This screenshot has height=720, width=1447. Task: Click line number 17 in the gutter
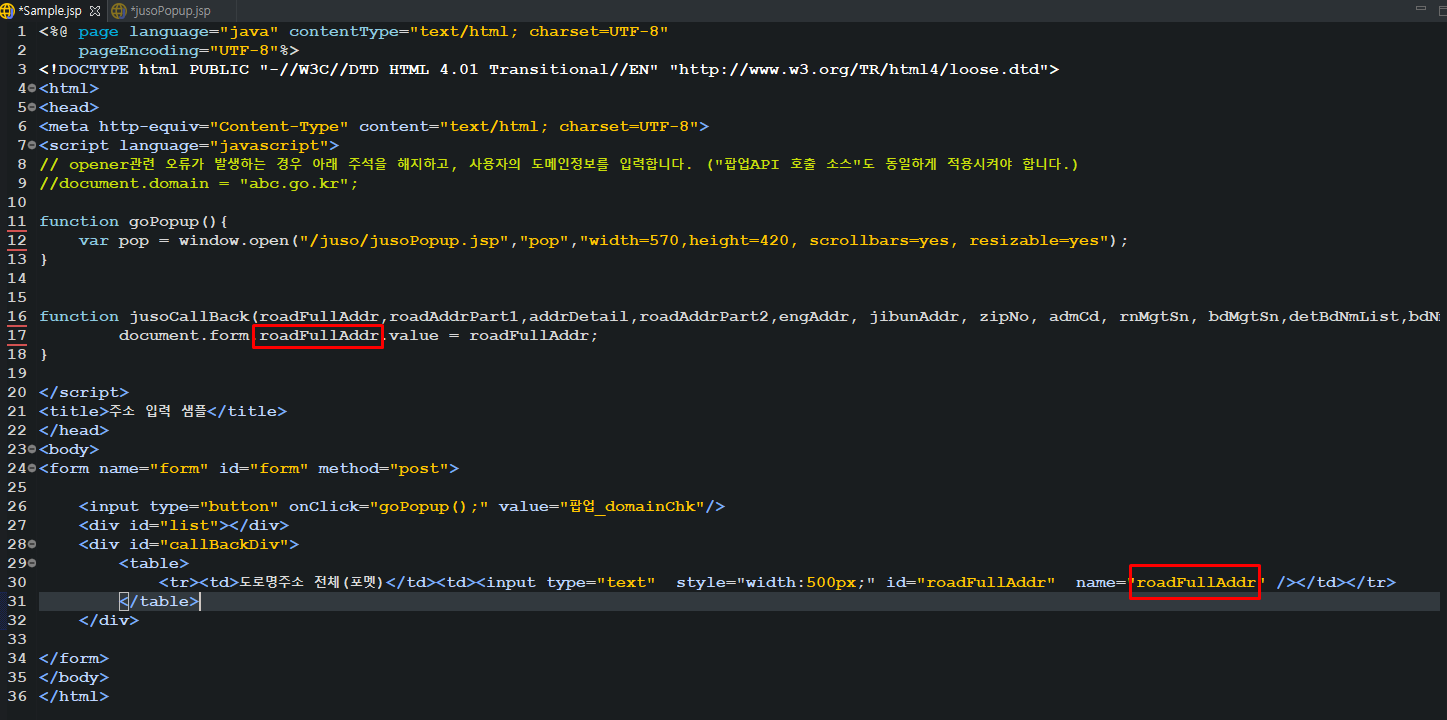(16, 335)
